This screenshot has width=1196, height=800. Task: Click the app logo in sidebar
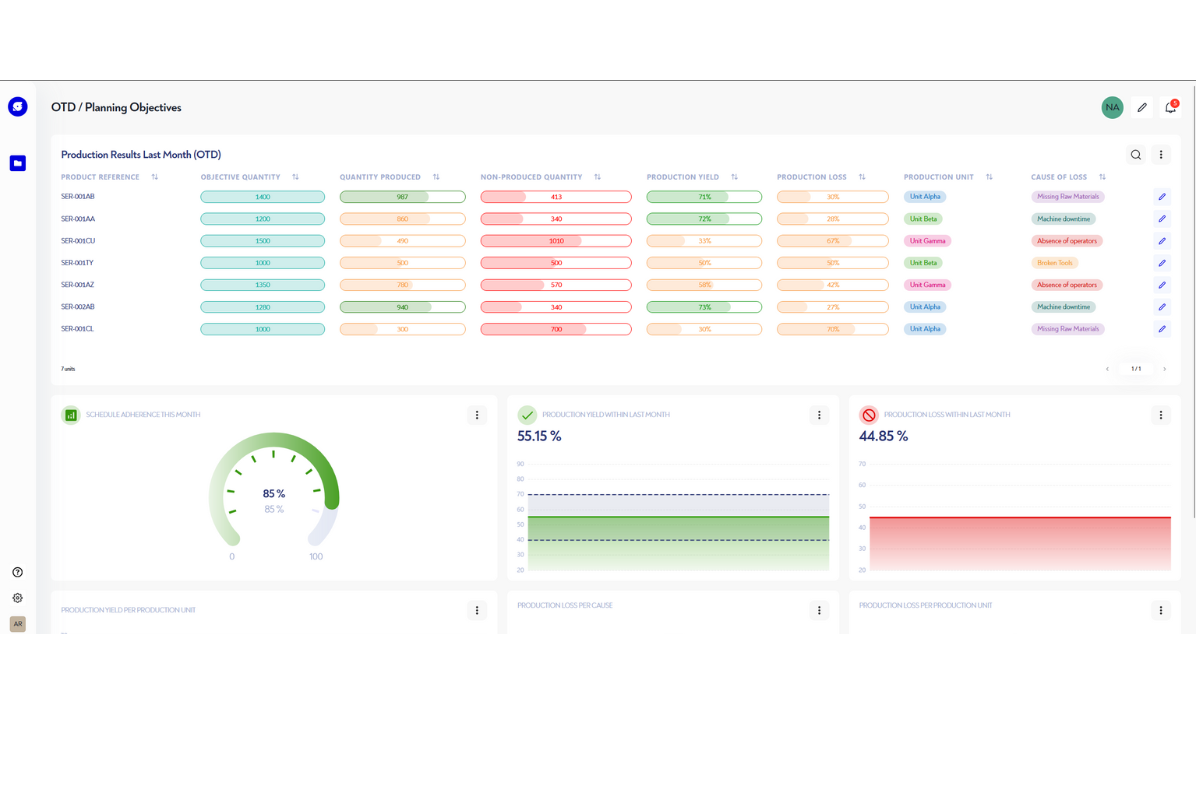click(18, 107)
